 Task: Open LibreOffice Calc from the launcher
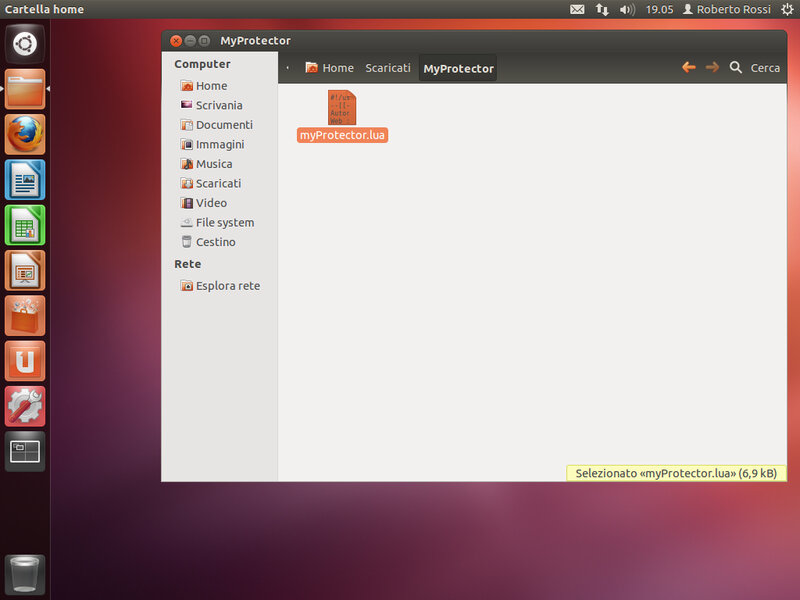25,225
